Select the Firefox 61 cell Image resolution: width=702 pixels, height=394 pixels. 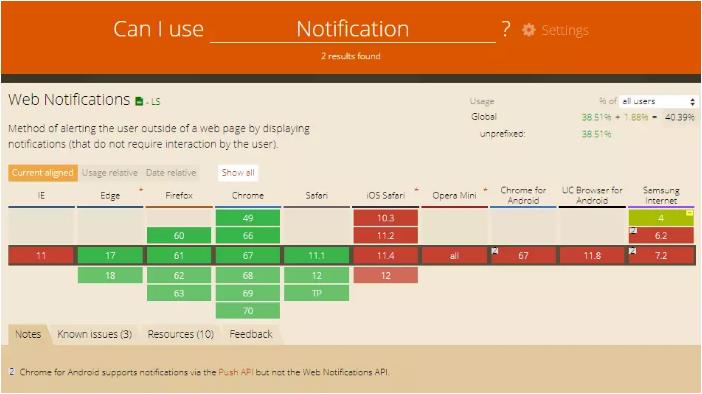[179, 256]
